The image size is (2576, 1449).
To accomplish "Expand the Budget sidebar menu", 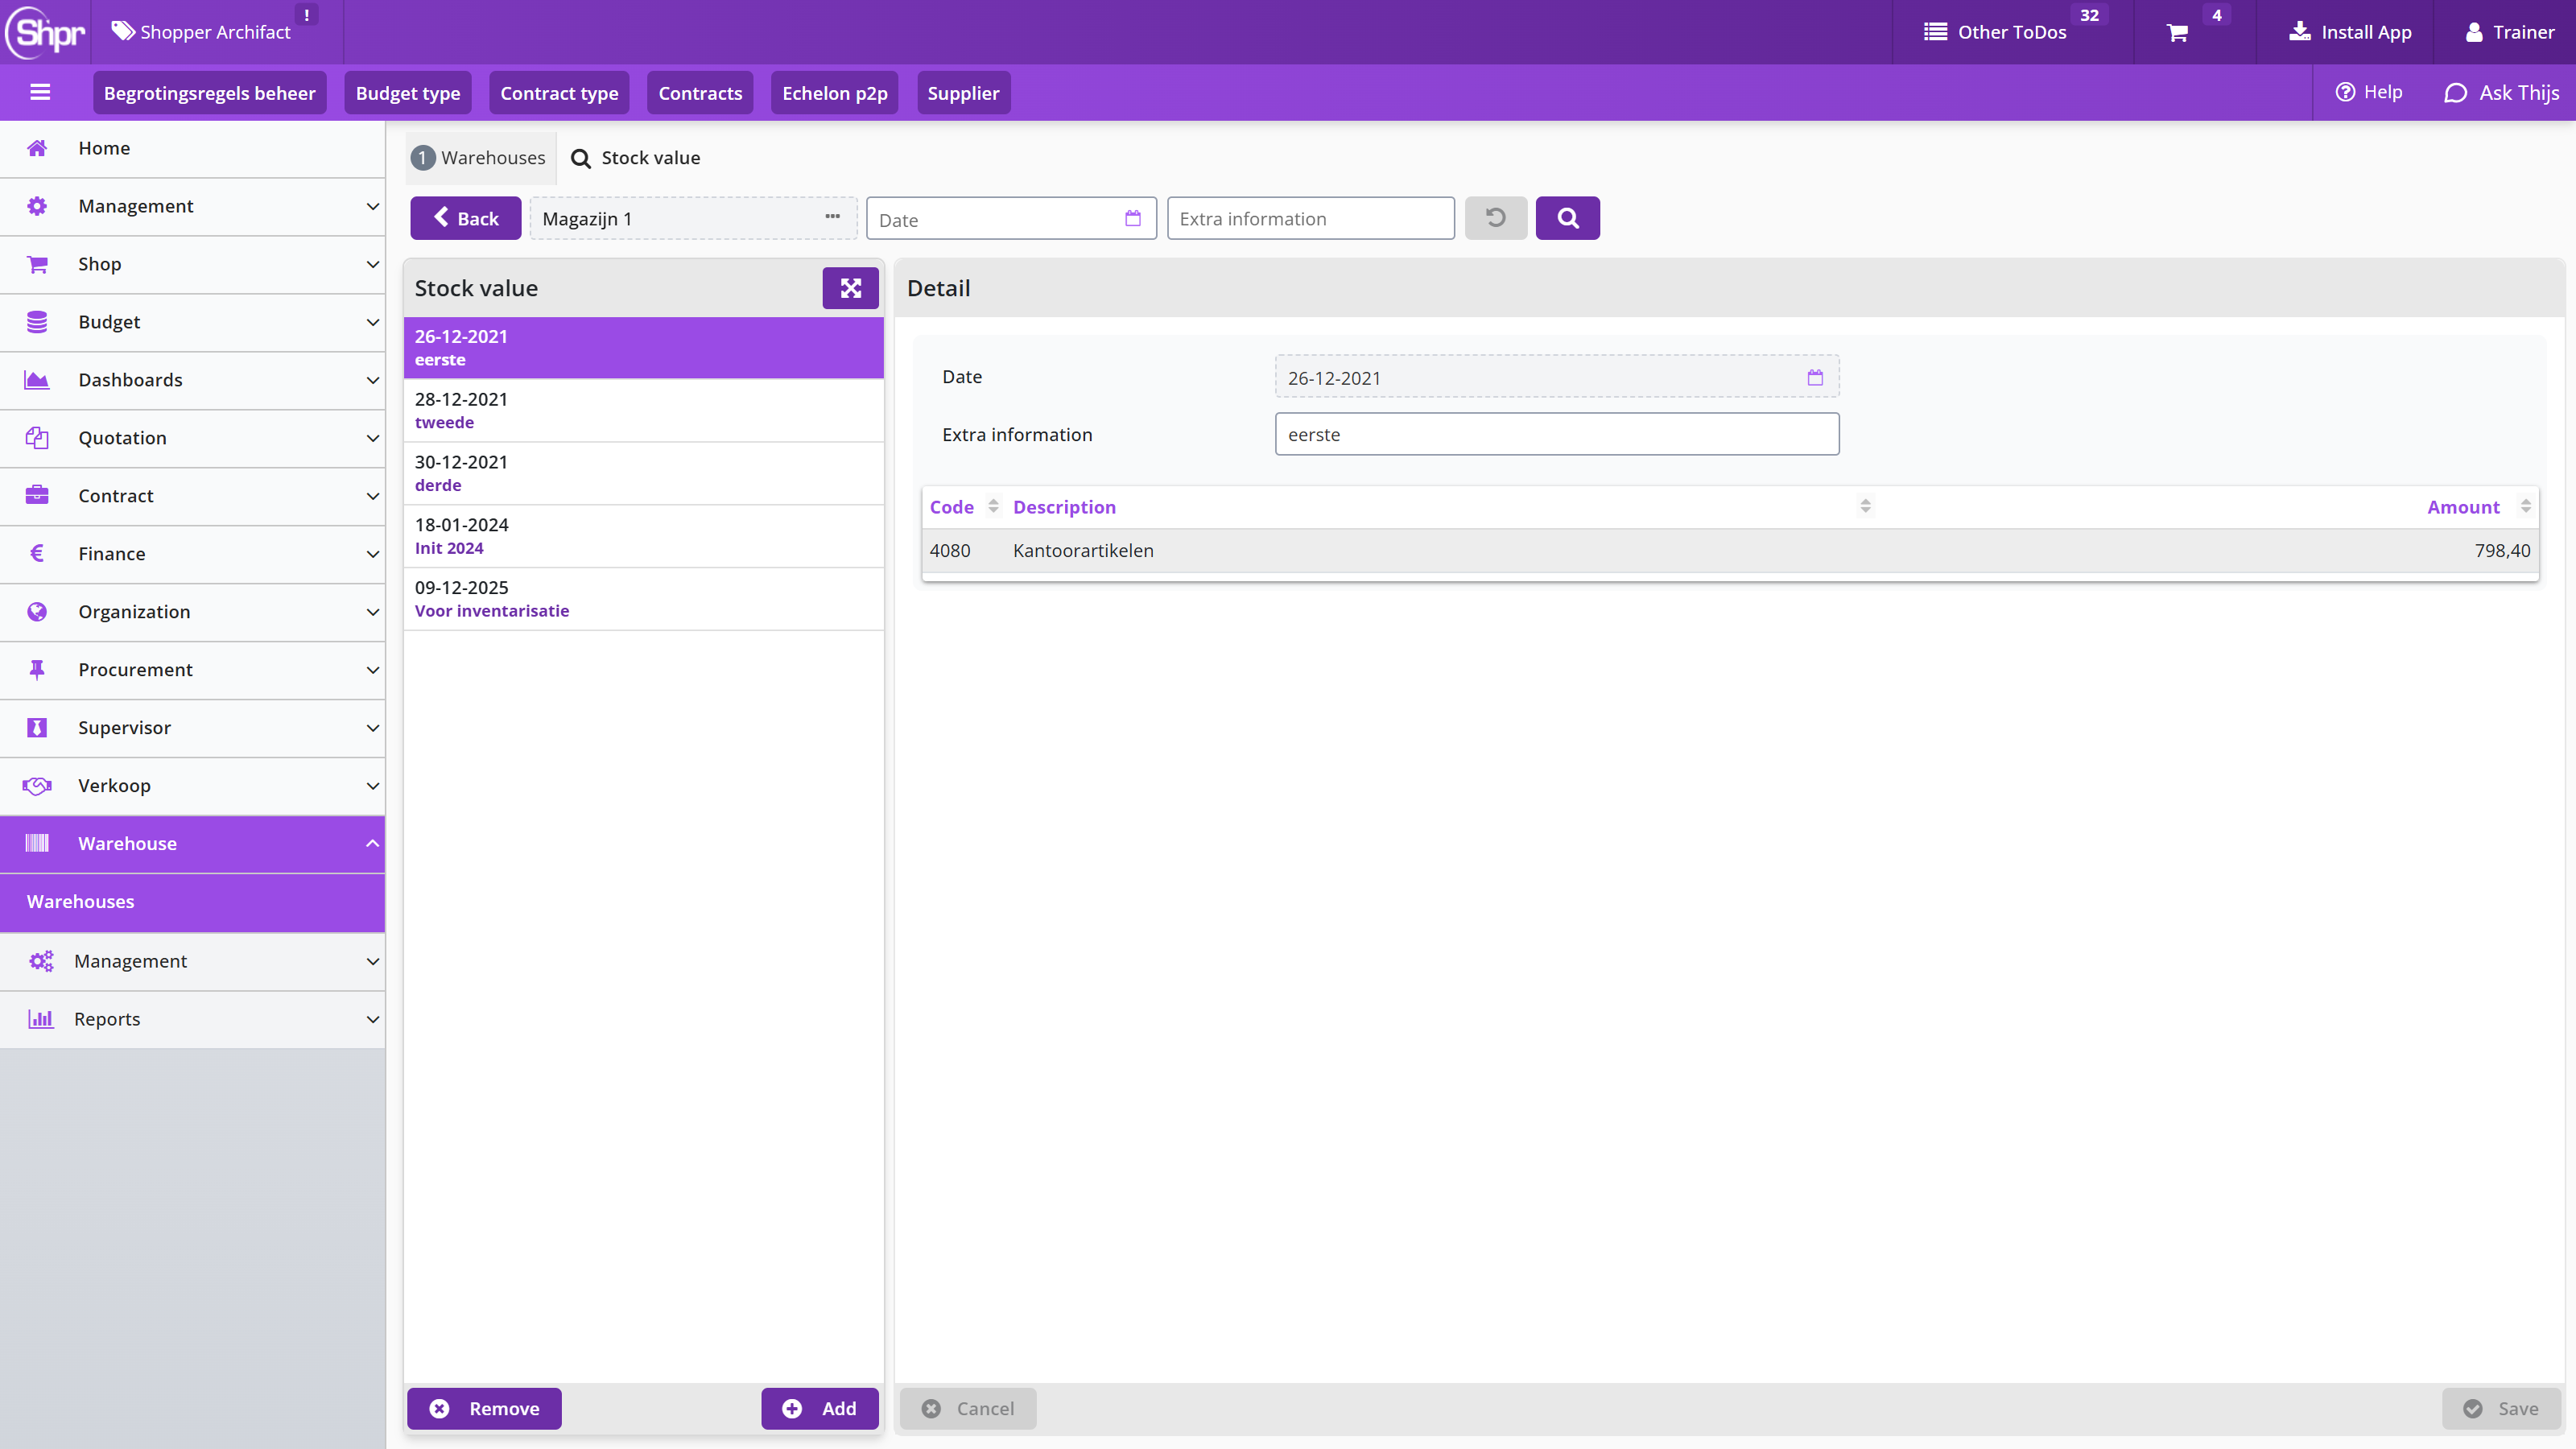I will 192,322.
